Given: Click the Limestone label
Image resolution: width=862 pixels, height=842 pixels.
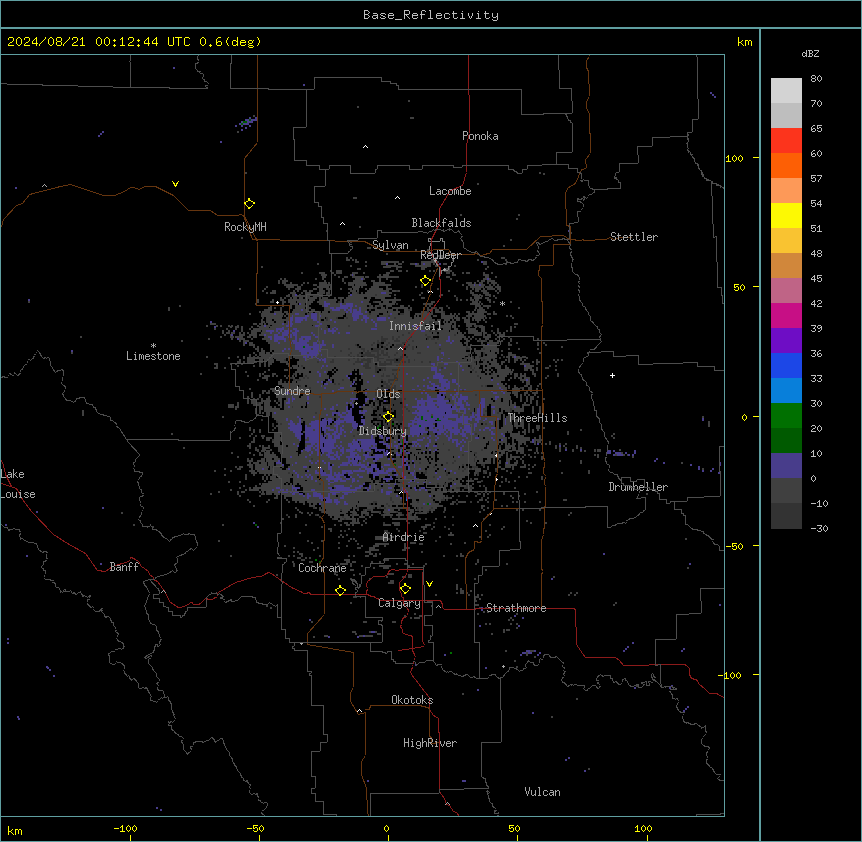Looking at the screenshot, I should (x=153, y=356).
